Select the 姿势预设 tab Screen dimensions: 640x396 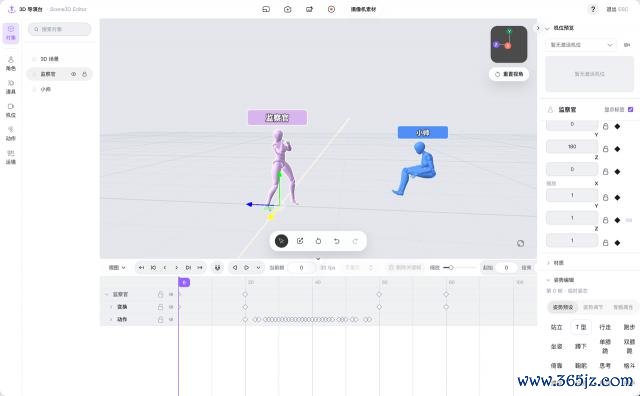[563, 307]
